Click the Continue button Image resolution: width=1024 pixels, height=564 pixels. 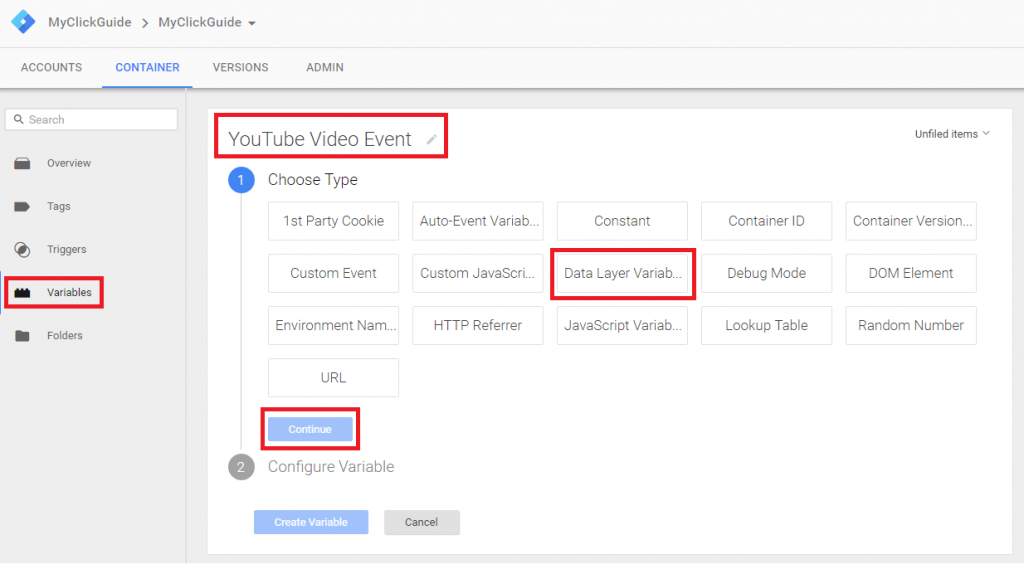[x=310, y=429]
